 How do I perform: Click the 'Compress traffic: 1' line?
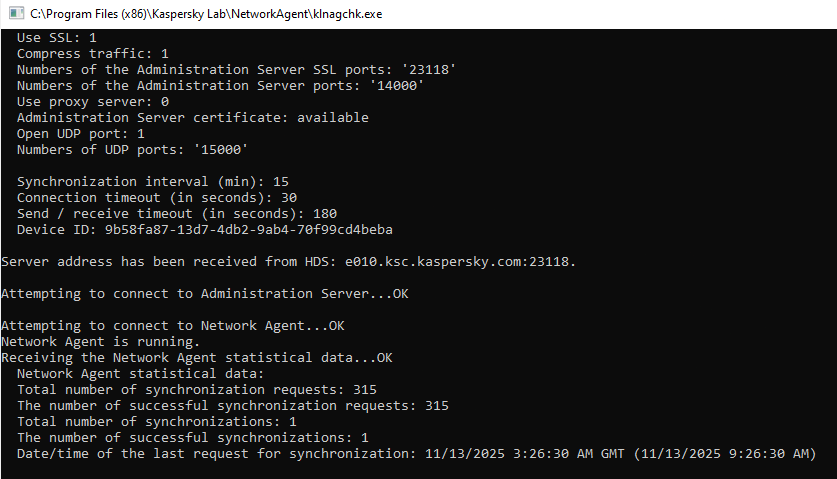tap(93, 53)
